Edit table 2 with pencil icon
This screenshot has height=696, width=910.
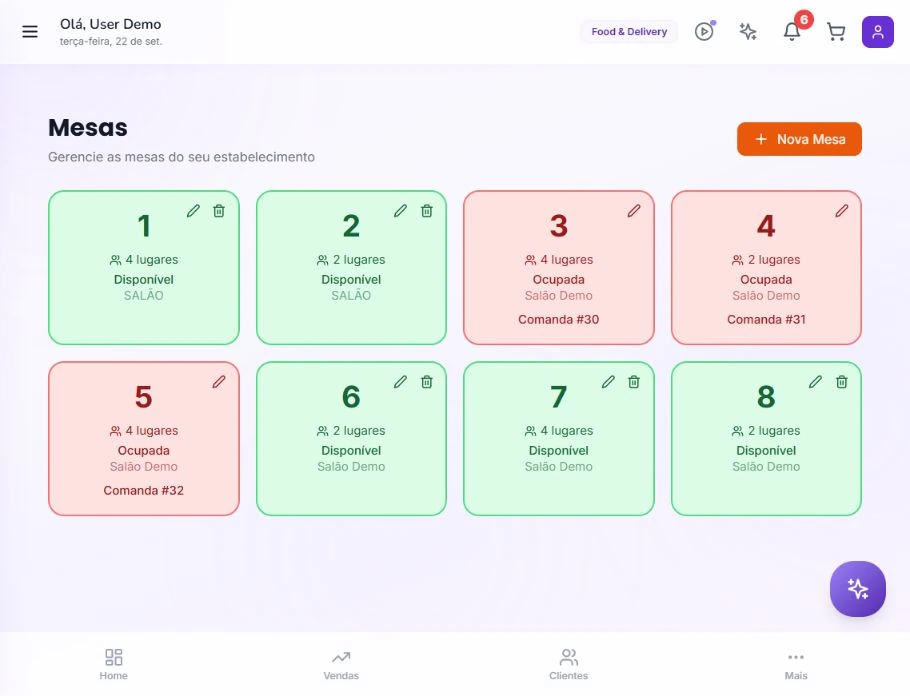(400, 211)
